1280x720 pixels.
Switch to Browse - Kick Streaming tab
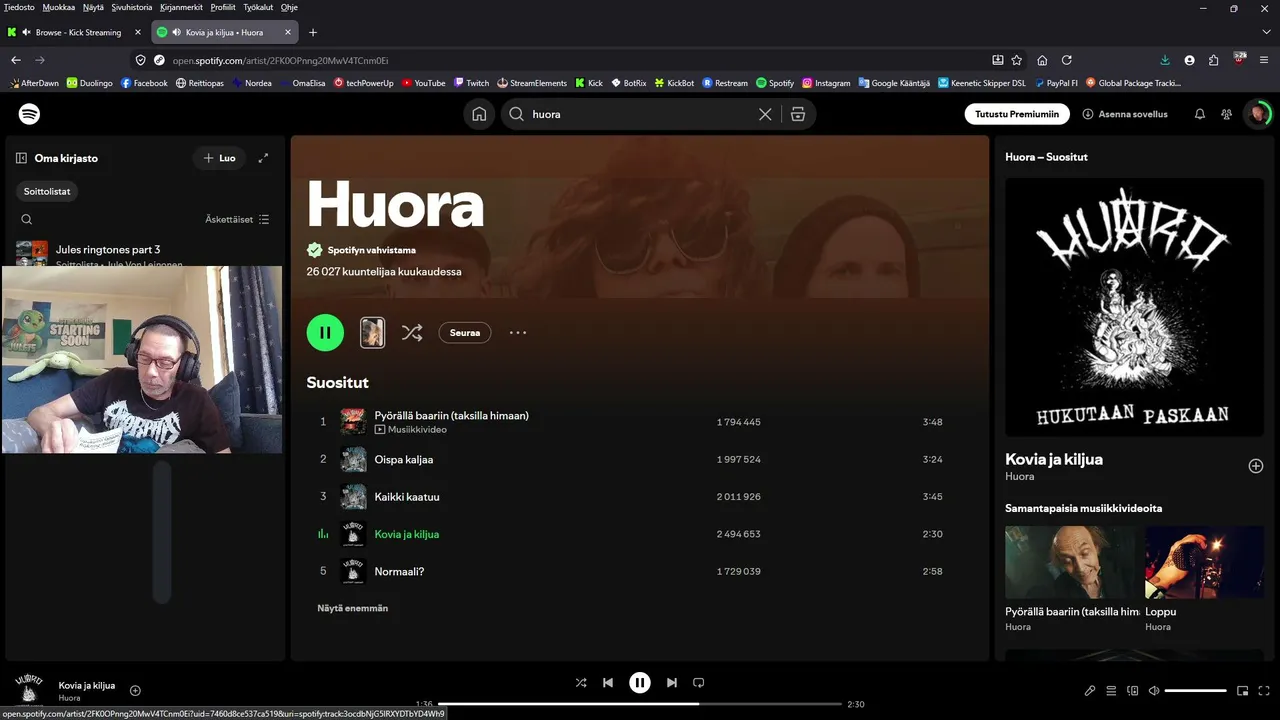pos(76,32)
